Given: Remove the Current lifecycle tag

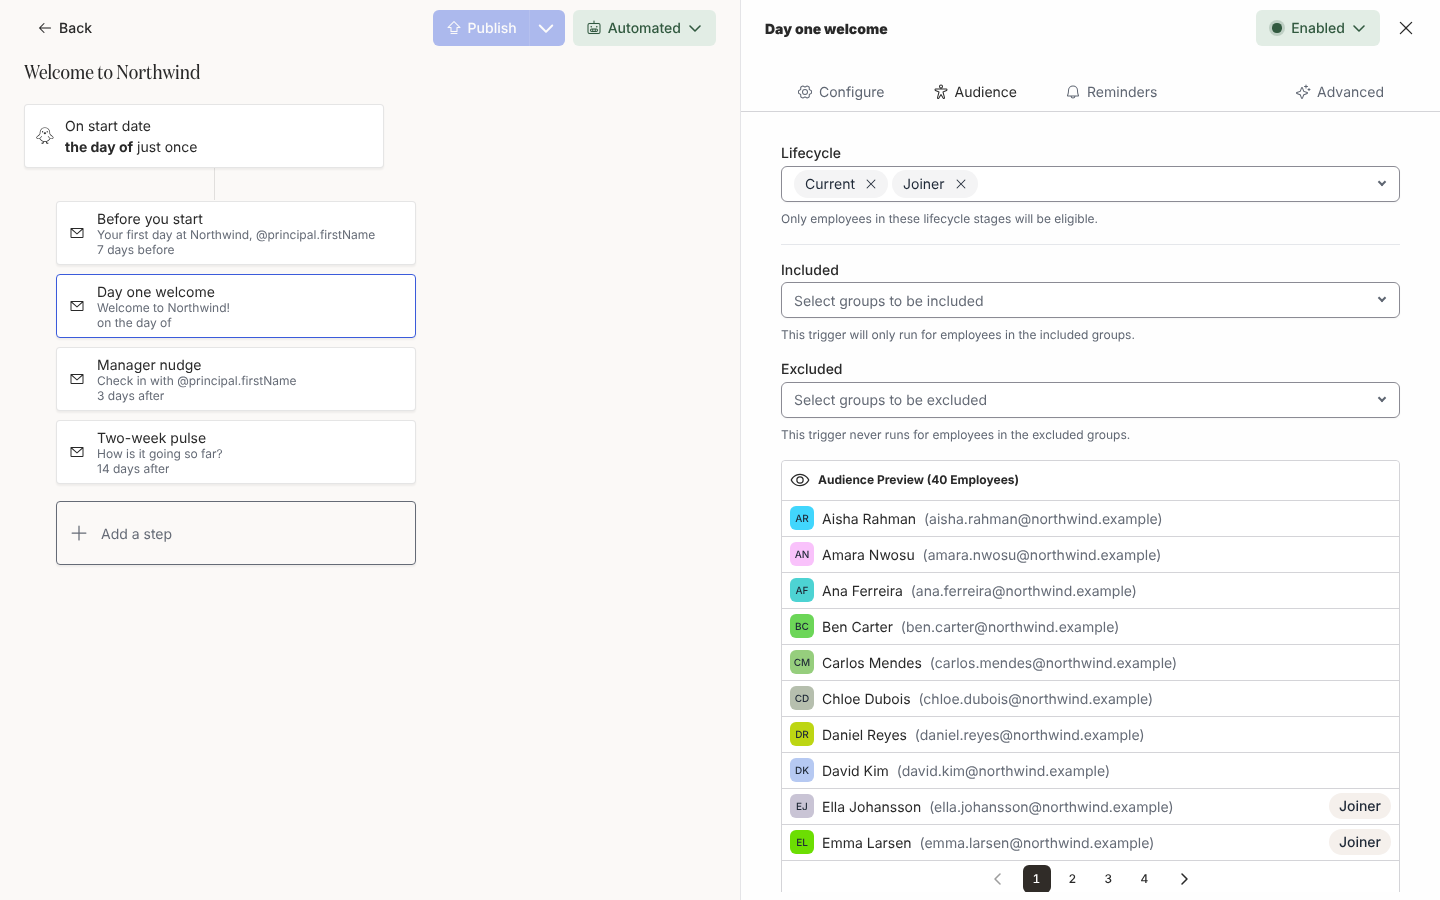Looking at the screenshot, I should [x=871, y=184].
